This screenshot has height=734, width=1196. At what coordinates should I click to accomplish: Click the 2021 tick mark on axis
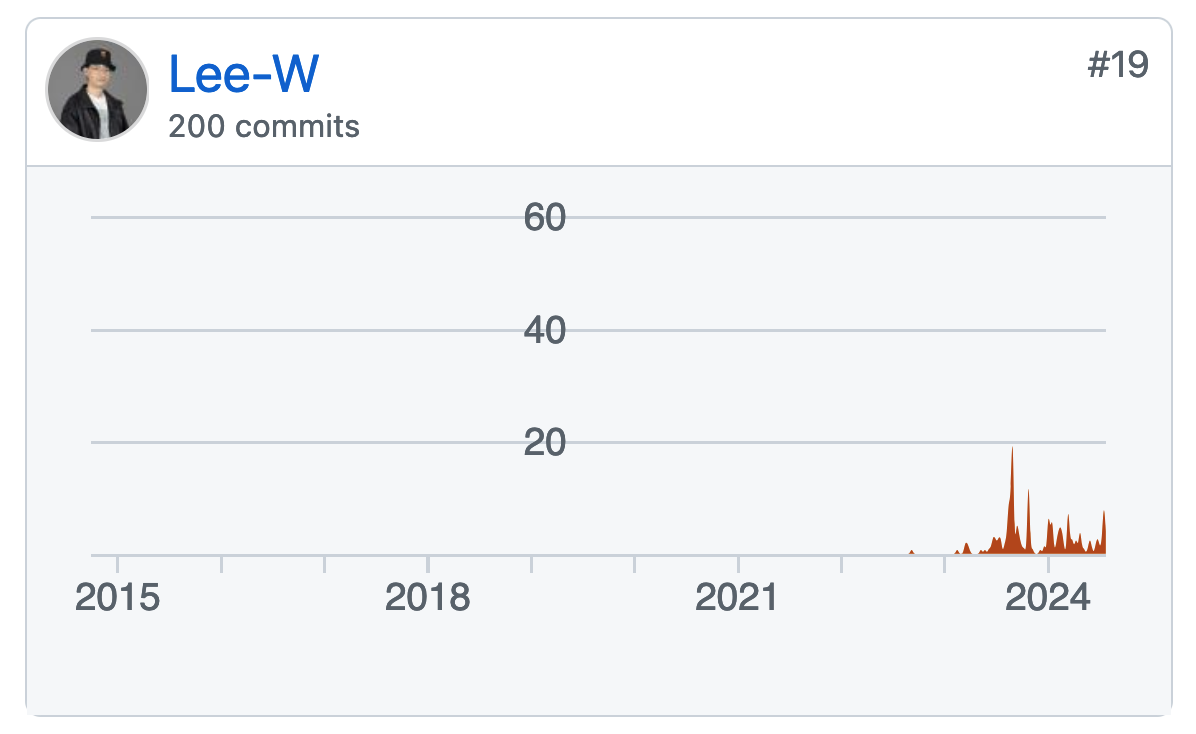click(738, 564)
